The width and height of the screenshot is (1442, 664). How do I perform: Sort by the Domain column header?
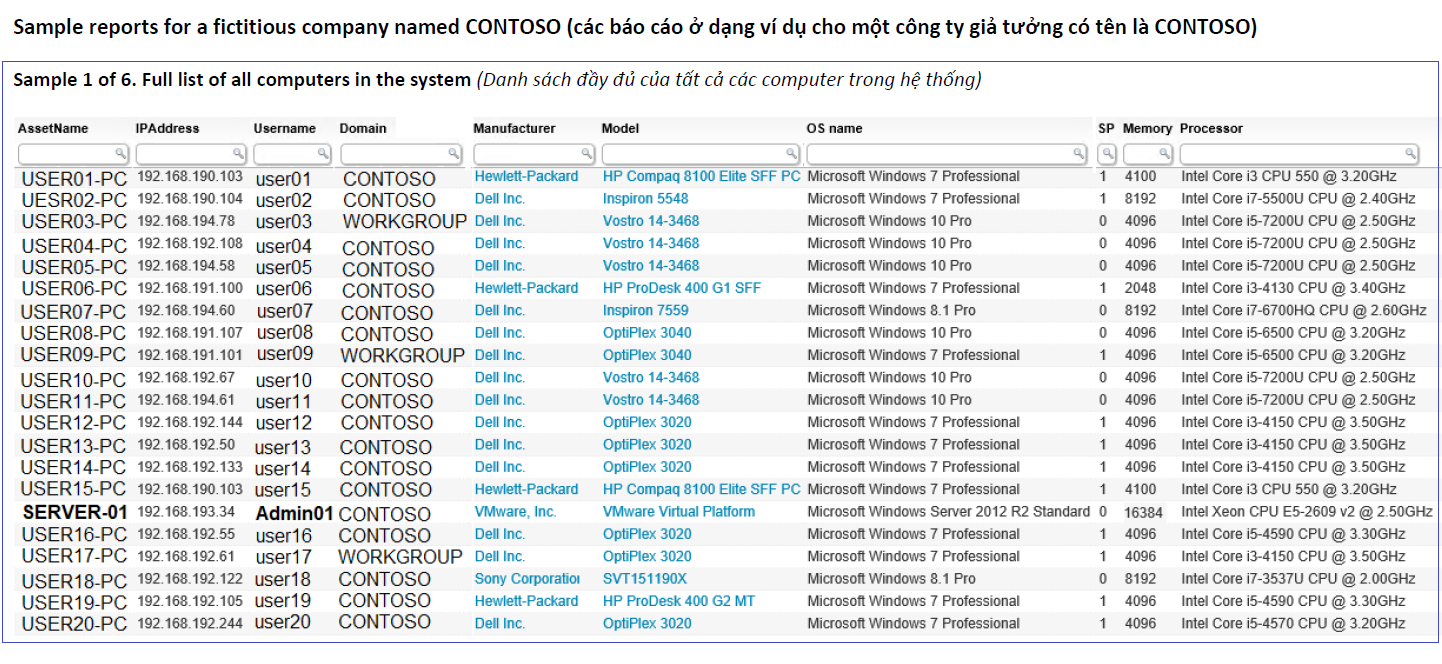[363, 128]
